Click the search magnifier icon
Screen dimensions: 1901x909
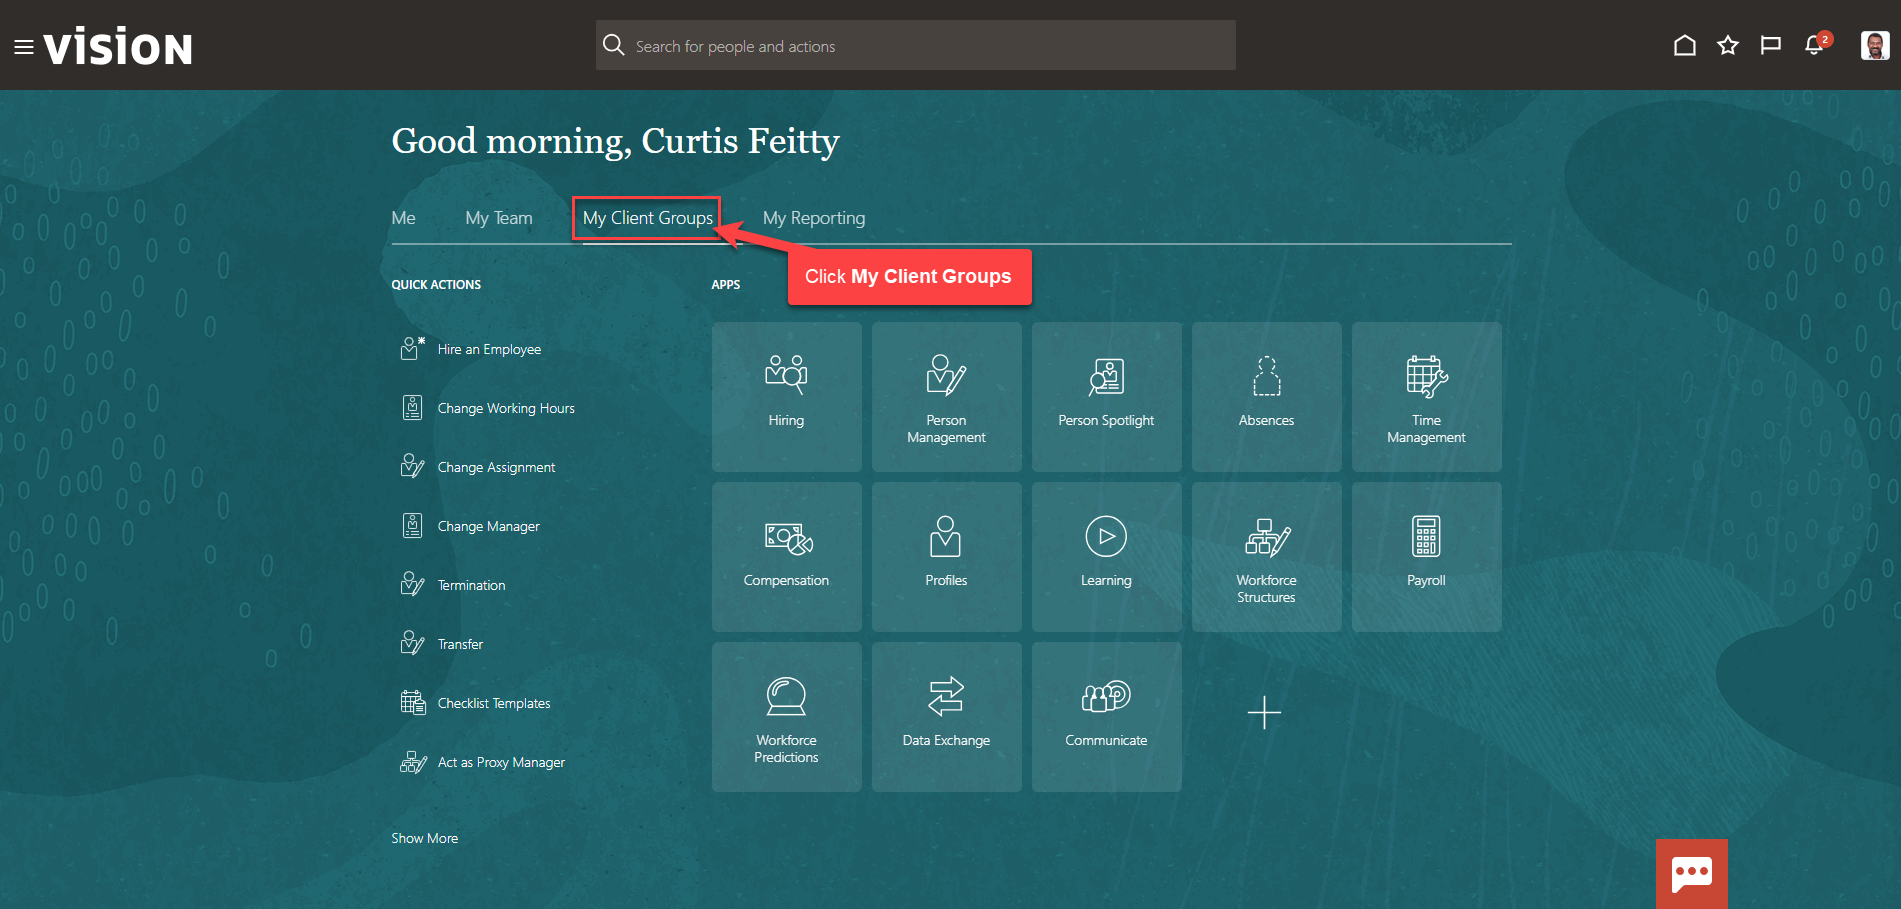614,45
